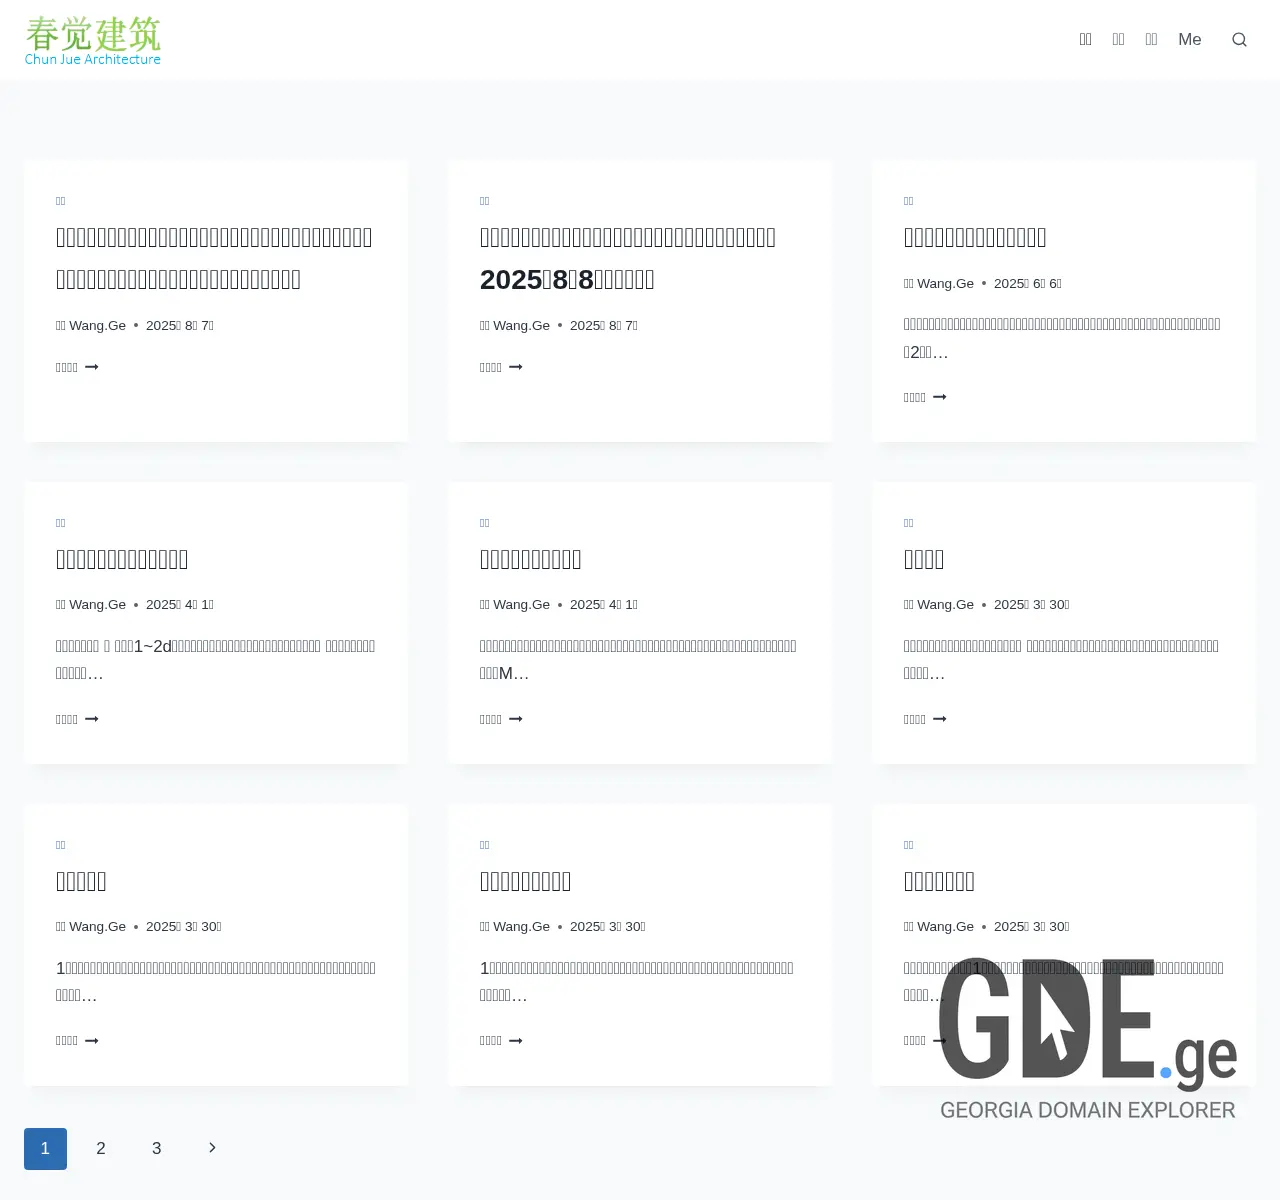Image resolution: width=1280 pixels, height=1200 pixels.
Task: Open the first navigation menu item
Action: [1086, 39]
